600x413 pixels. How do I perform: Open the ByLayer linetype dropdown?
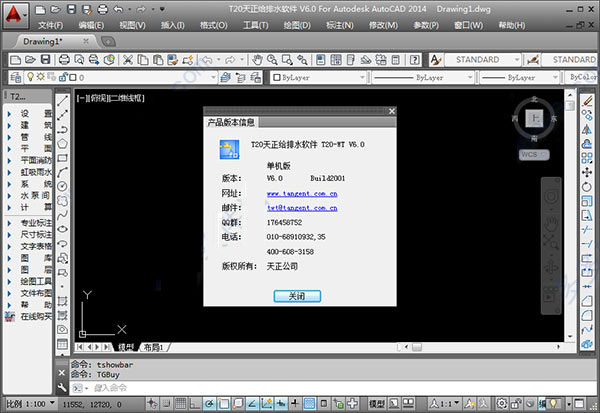[x=470, y=77]
